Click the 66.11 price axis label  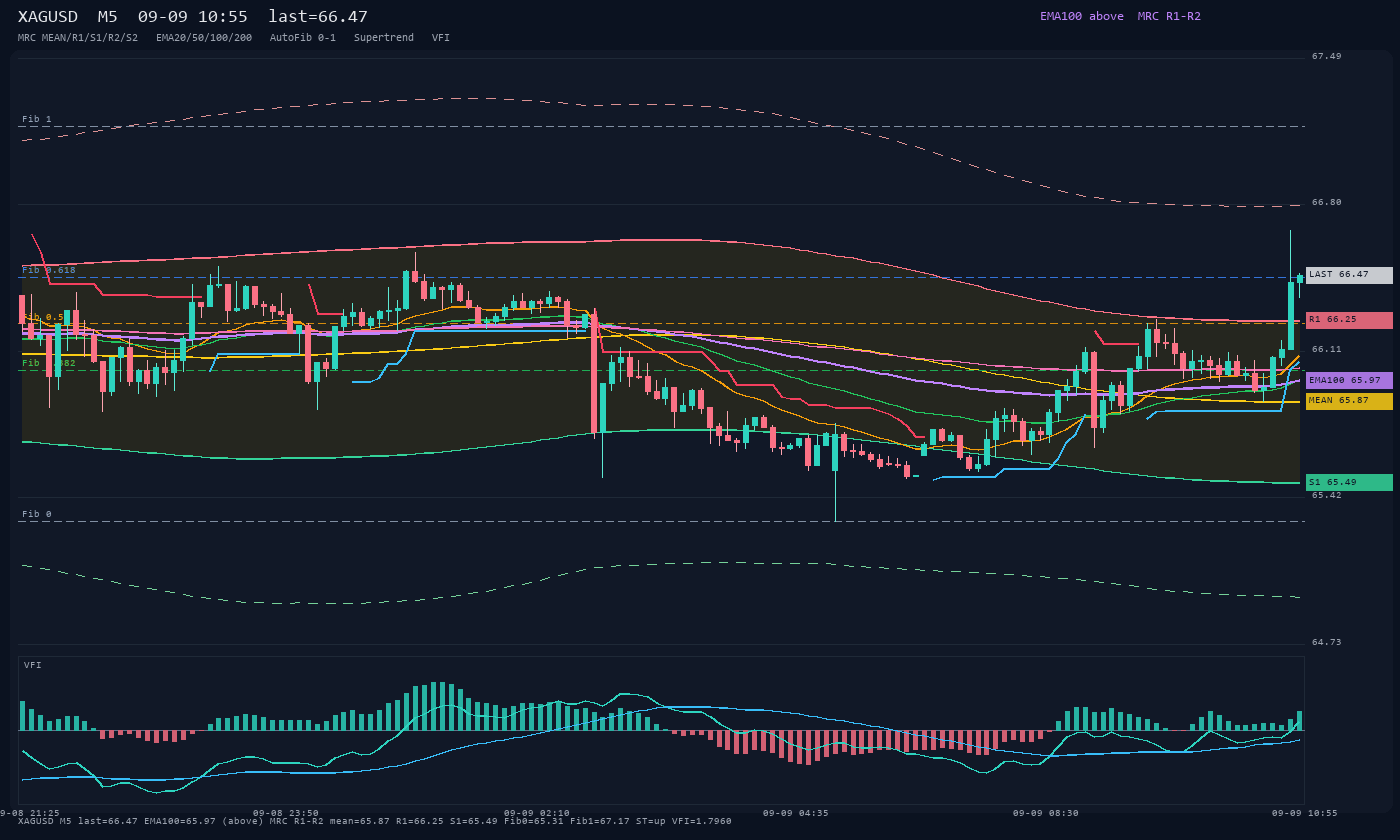[x=1327, y=349]
